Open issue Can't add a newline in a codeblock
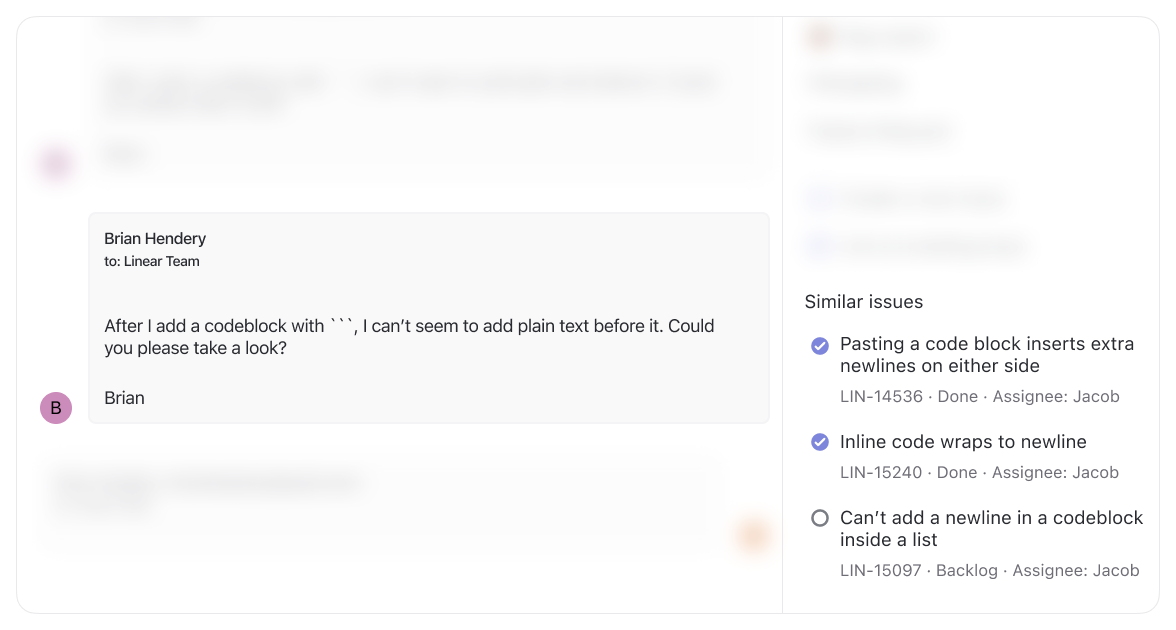The height and width of the screenshot is (630, 1176). [992, 529]
